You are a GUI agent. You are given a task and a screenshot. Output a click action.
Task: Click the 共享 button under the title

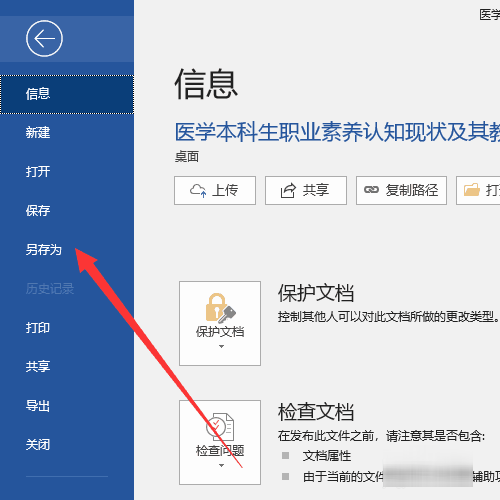click(306, 190)
